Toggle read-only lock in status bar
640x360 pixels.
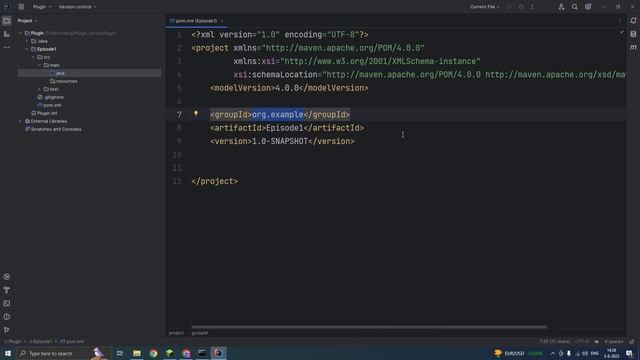[631, 342]
